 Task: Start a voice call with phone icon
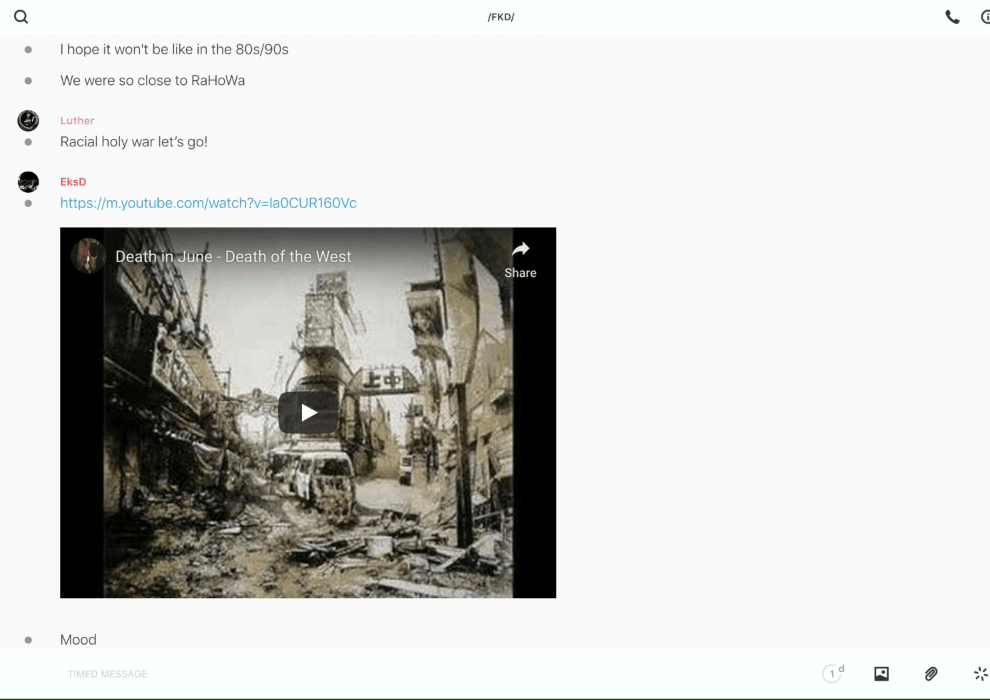tap(952, 17)
